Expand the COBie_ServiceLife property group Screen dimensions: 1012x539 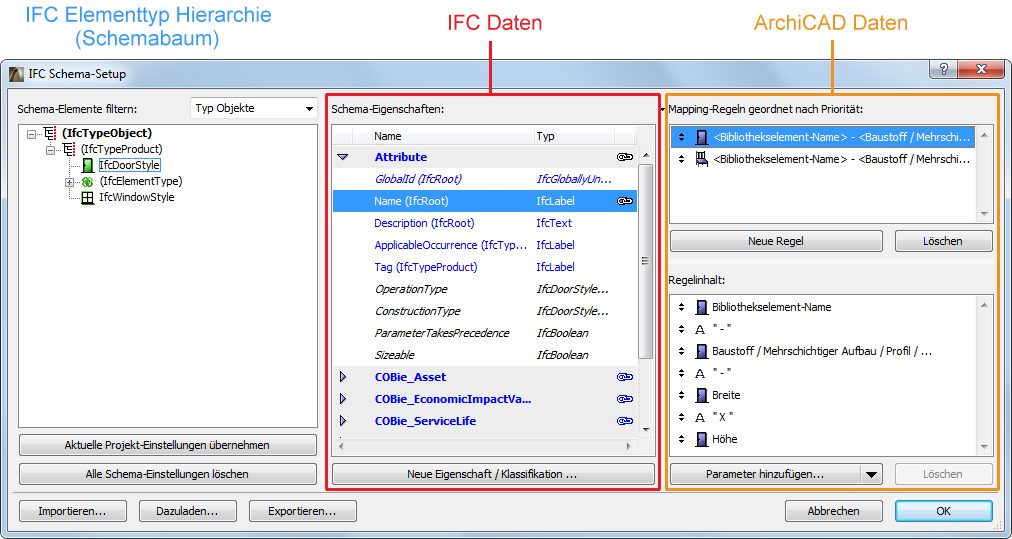pyautogui.click(x=343, y=421)
